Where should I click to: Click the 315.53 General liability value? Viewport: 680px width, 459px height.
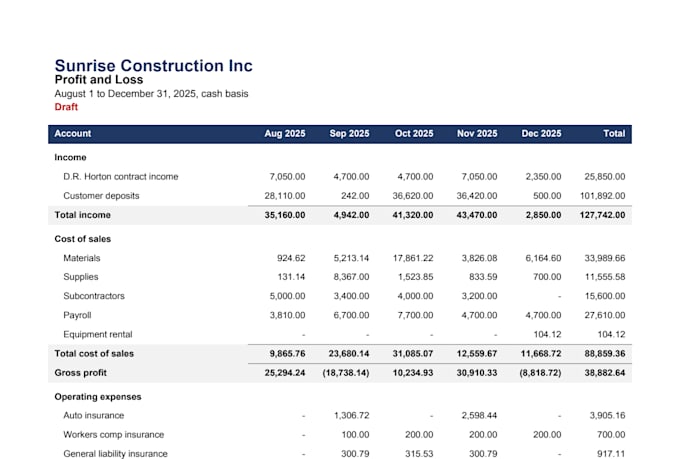click(419, 454)
